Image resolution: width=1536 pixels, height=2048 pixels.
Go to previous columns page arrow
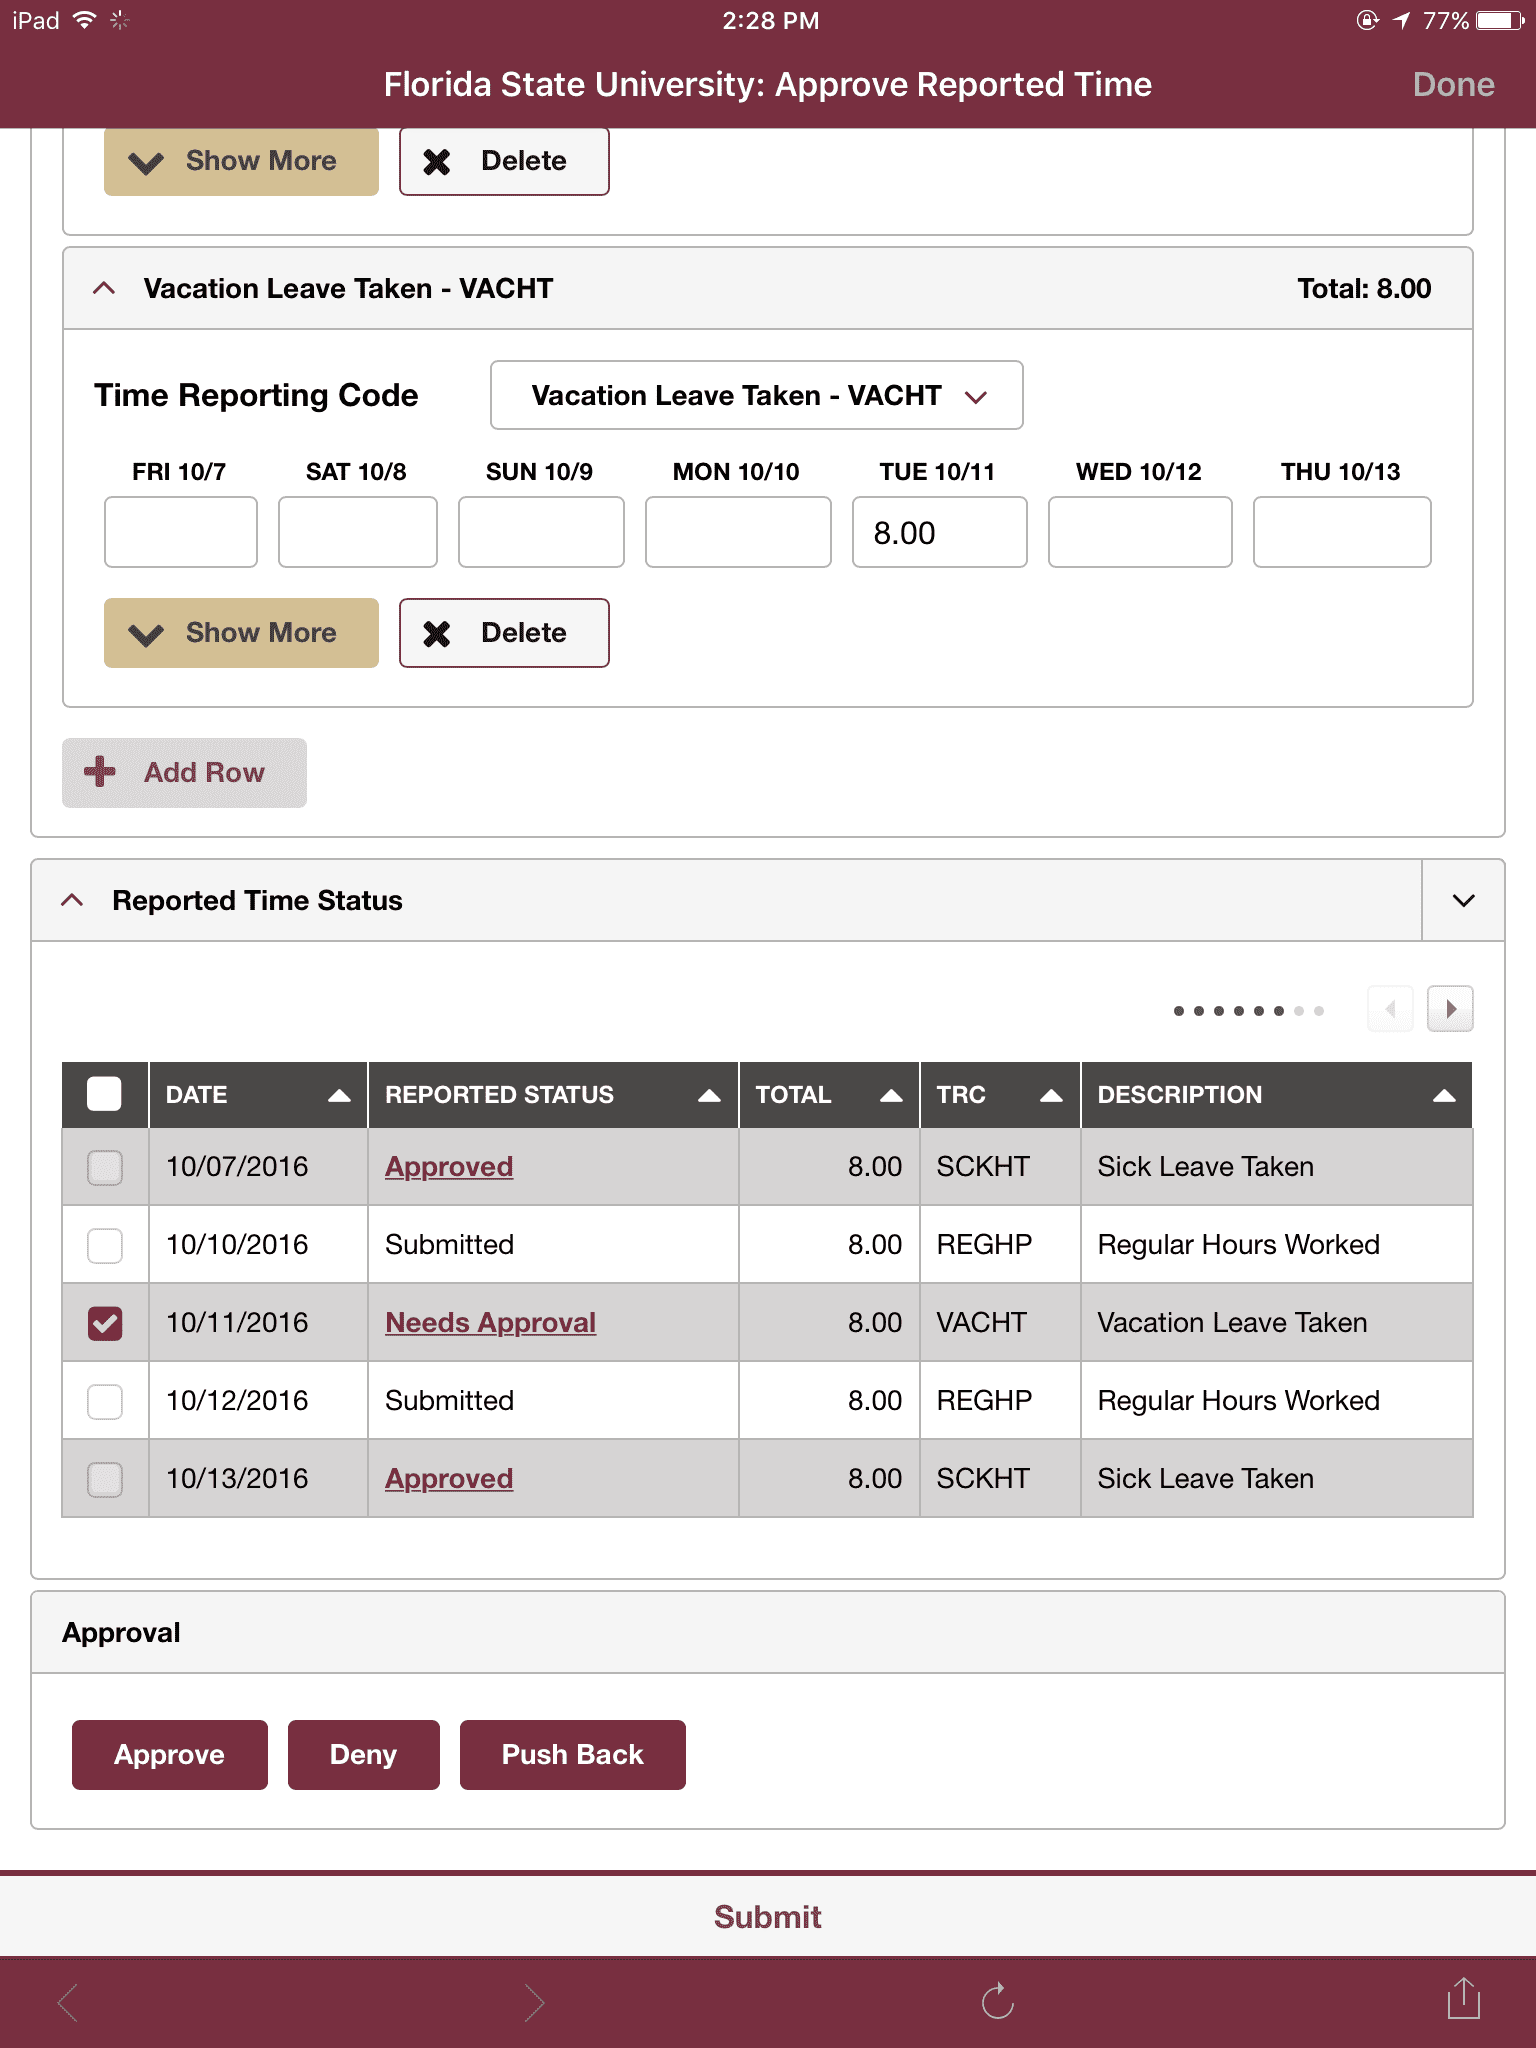tap(1390, 1009)
